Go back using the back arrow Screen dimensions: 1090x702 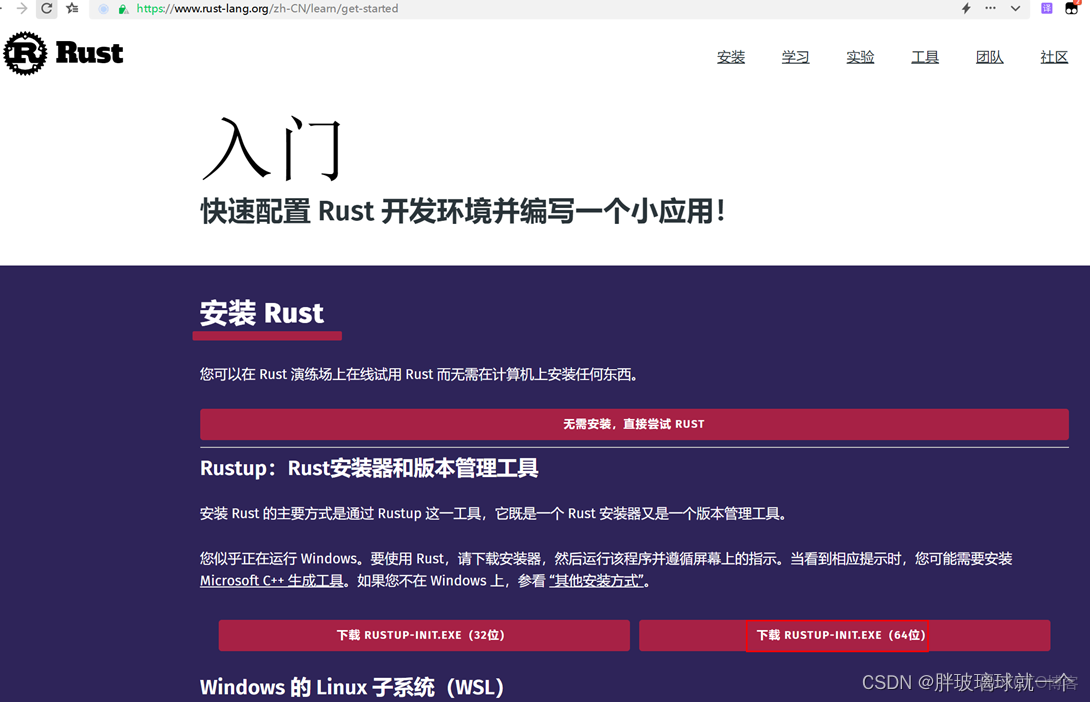4,8
